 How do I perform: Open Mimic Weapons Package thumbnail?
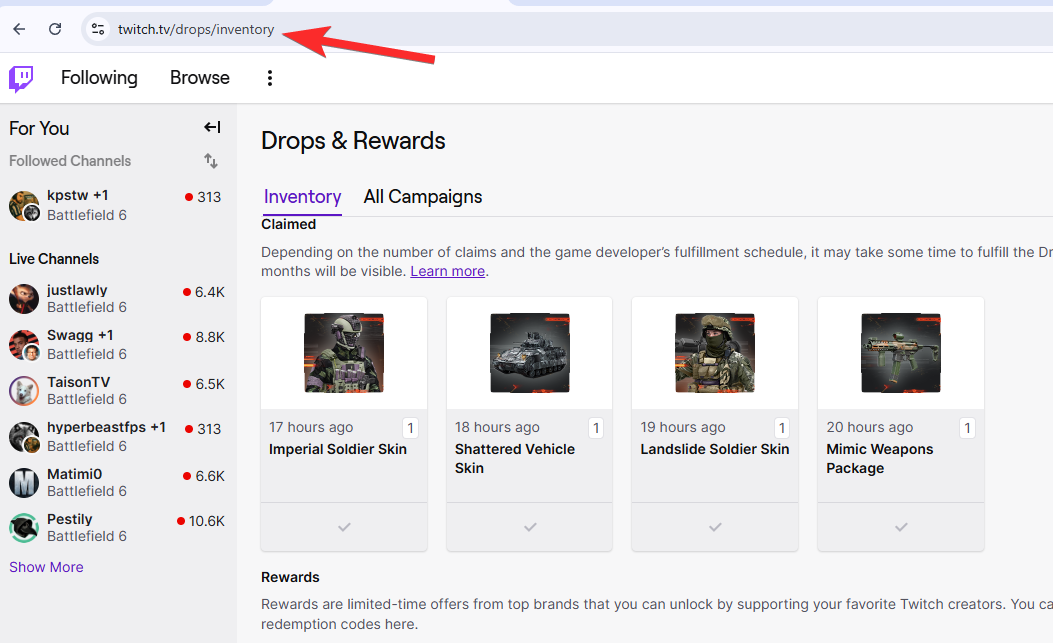pyautogui.click(x=901, y=353)
